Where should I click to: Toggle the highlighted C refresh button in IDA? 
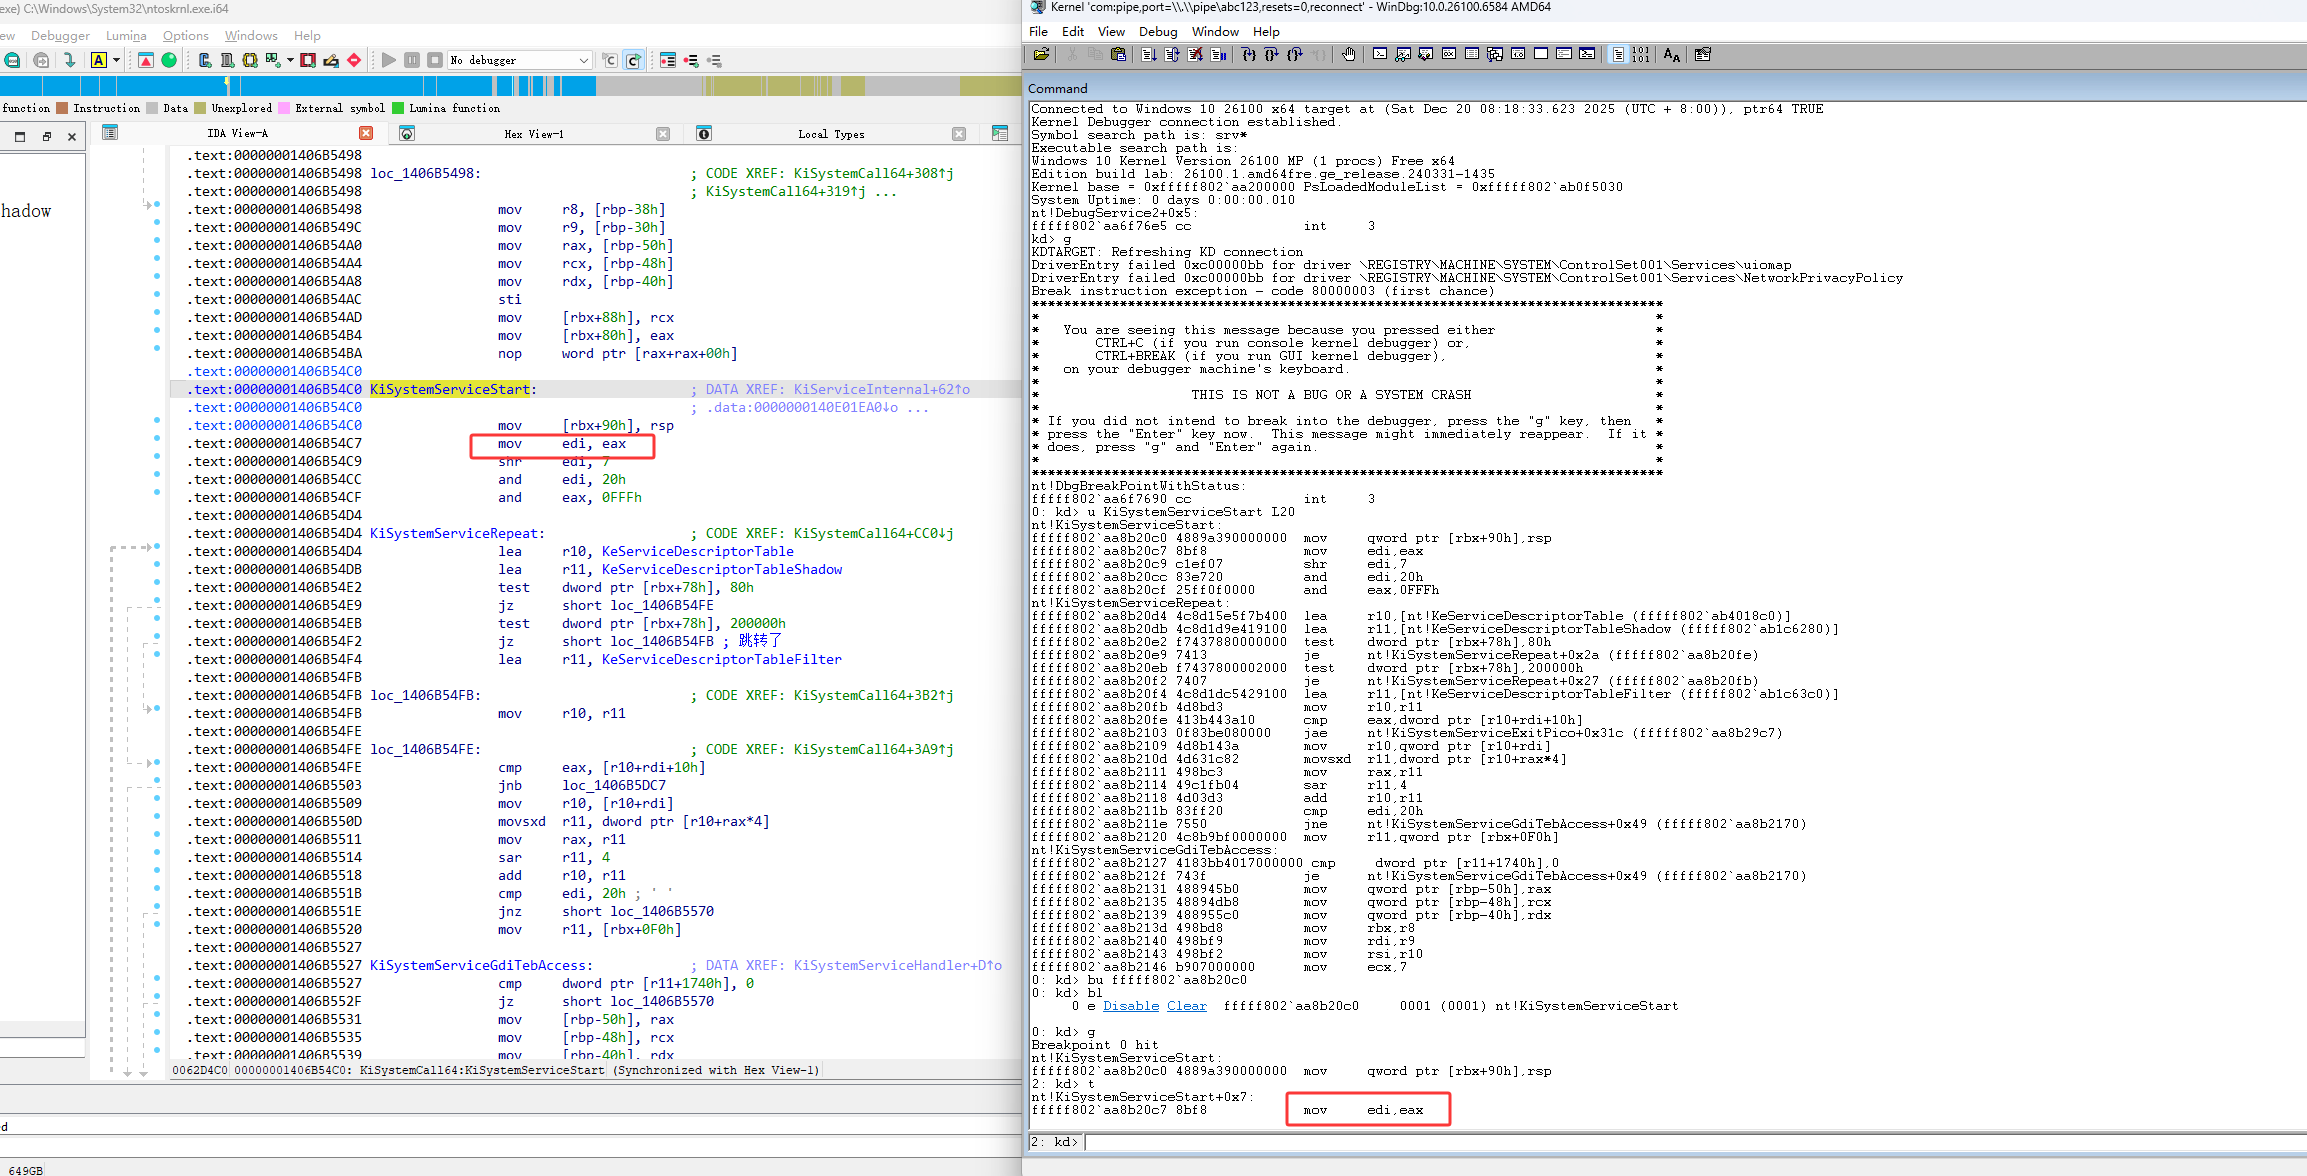tap(633, 60)
